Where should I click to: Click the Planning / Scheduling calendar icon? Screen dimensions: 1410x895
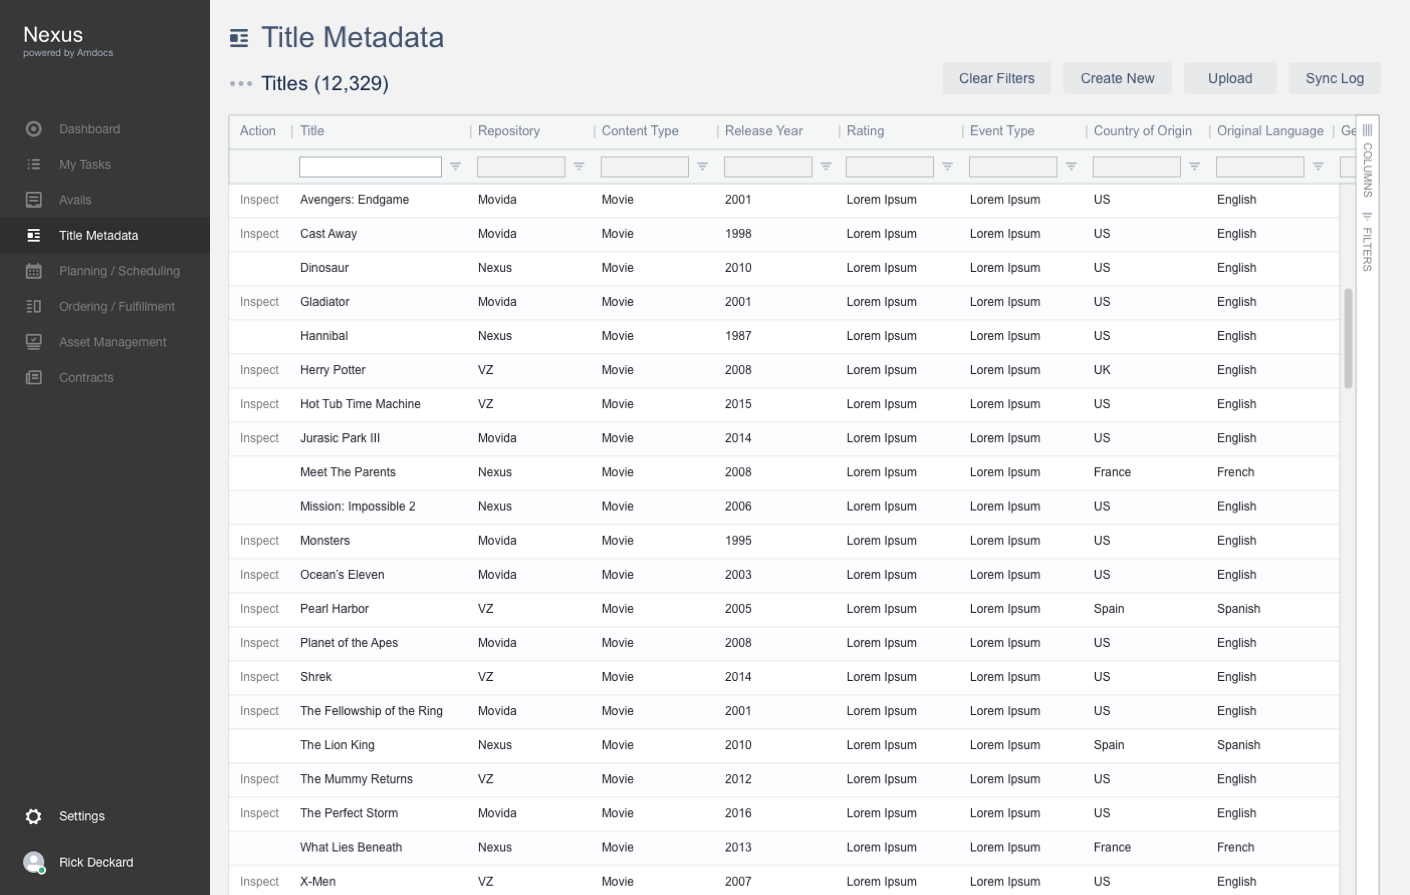point(34,271)
